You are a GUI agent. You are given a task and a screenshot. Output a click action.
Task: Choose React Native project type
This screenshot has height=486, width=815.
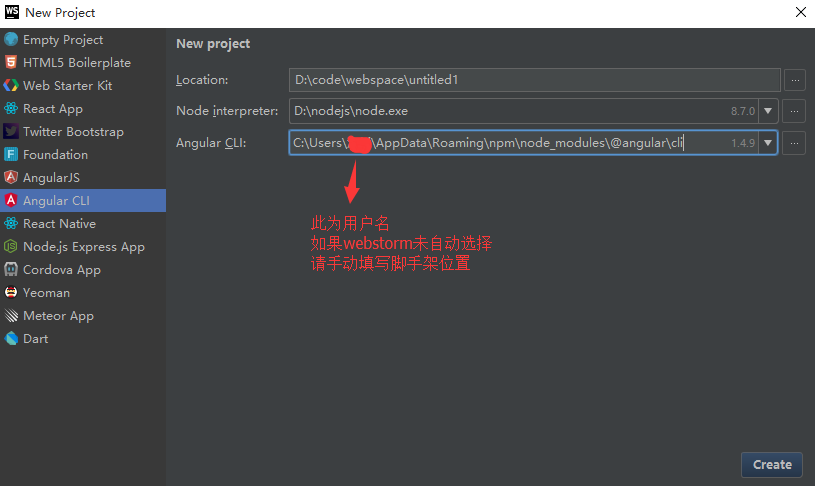[x=83, y=224]
